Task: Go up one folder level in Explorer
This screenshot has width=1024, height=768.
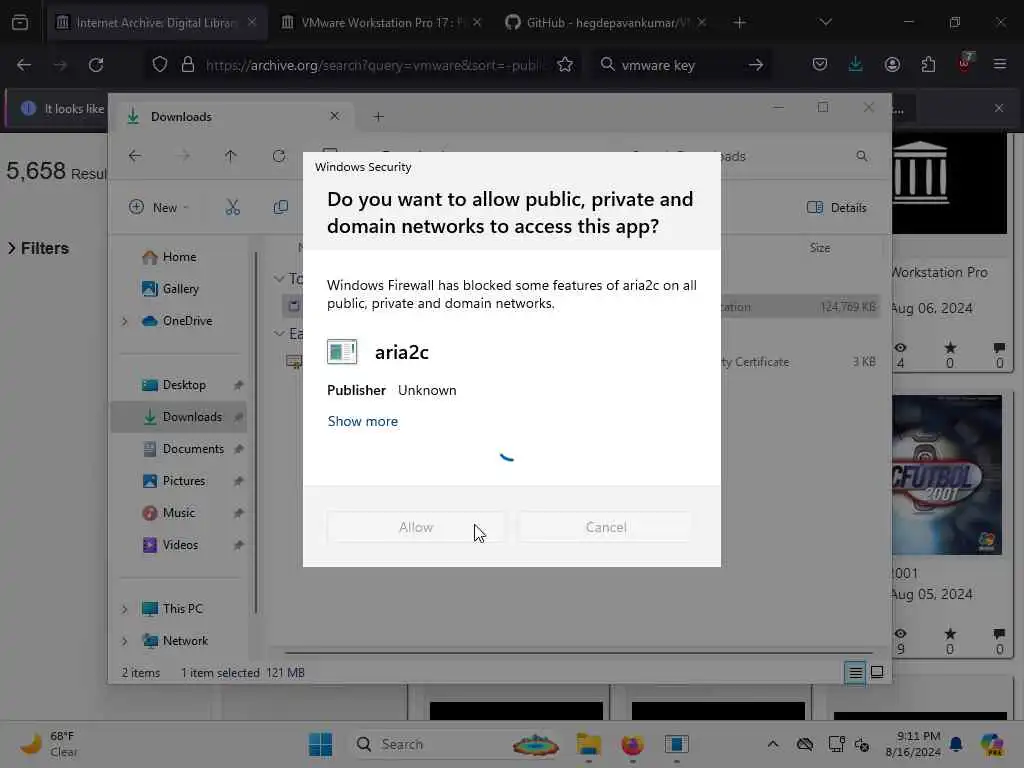Action: pos(231,156)
